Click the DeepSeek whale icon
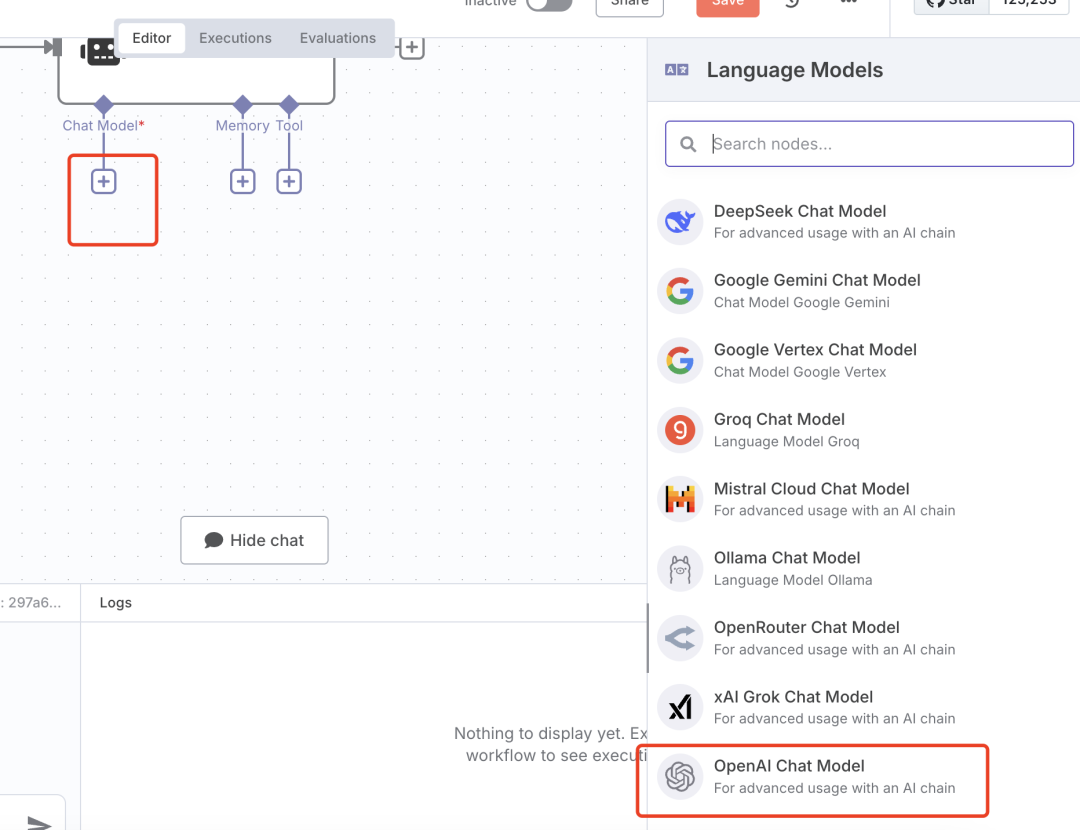The image size is (1080, 830). pos(680,222)
